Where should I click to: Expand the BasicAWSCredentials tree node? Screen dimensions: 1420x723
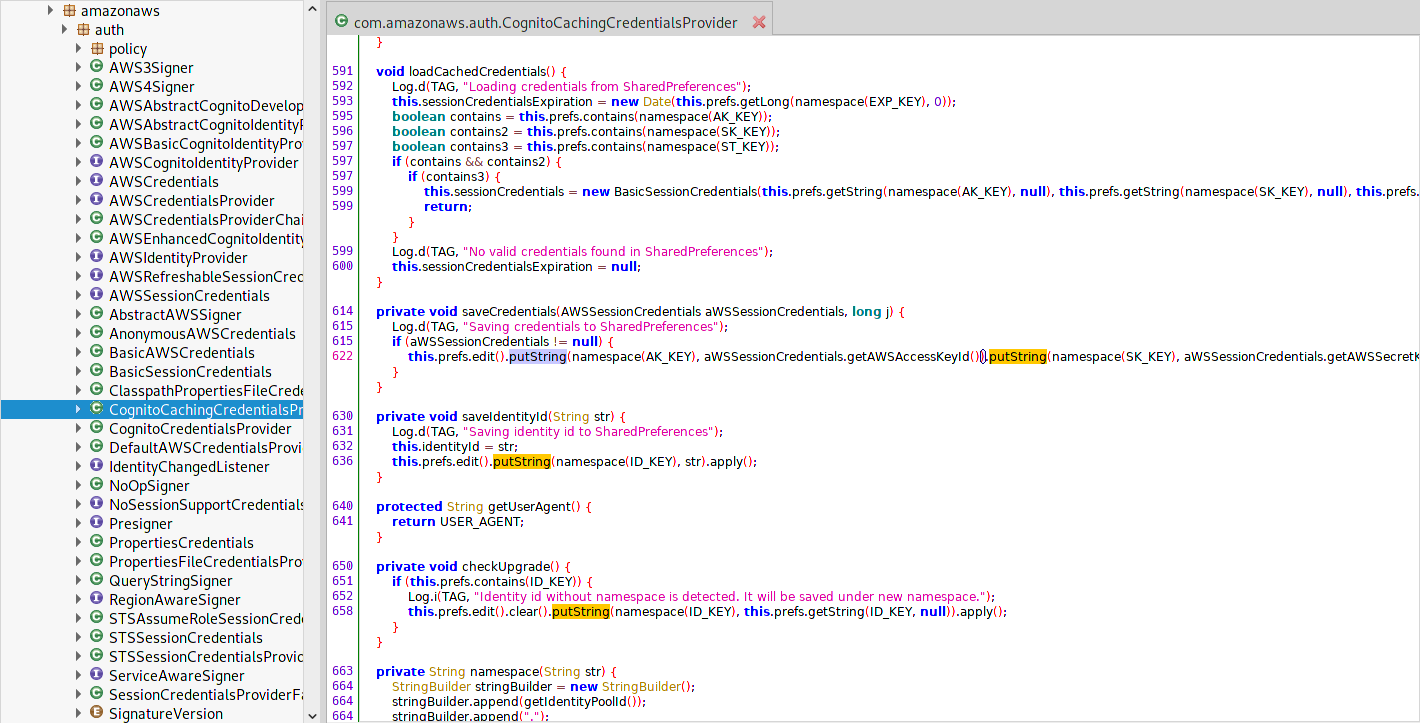tap(79, 353)
